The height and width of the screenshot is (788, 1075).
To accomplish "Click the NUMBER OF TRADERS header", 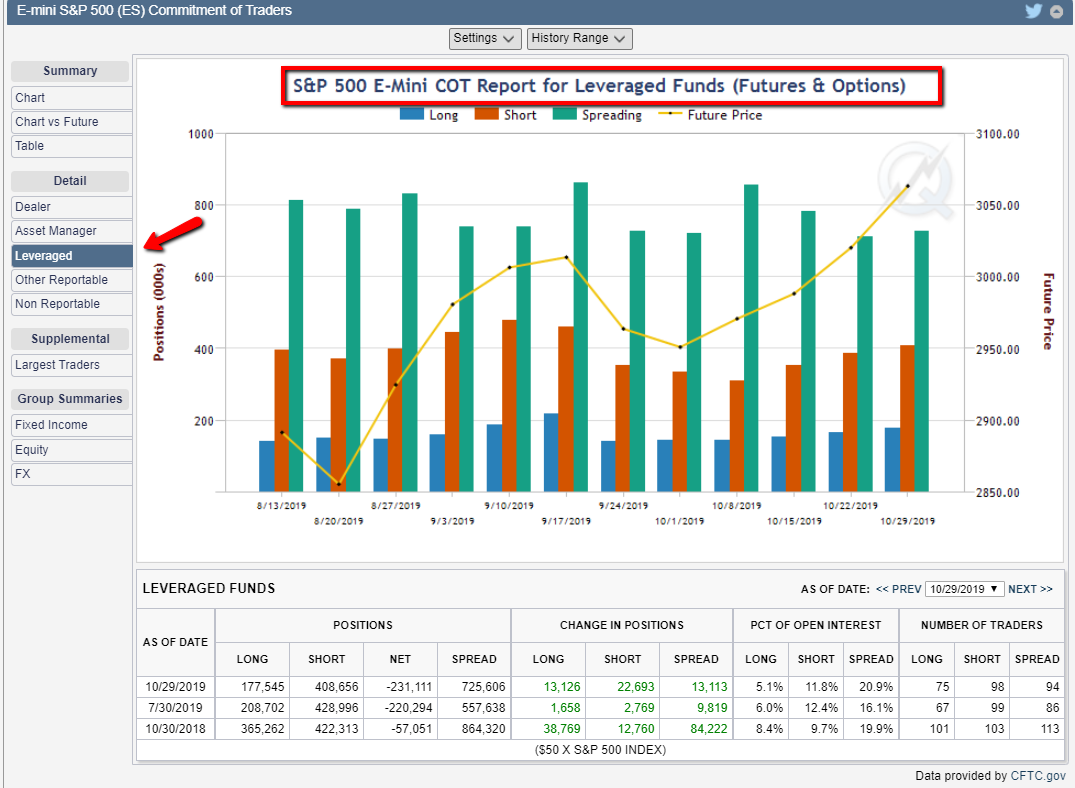I will [x=982, y=625].
